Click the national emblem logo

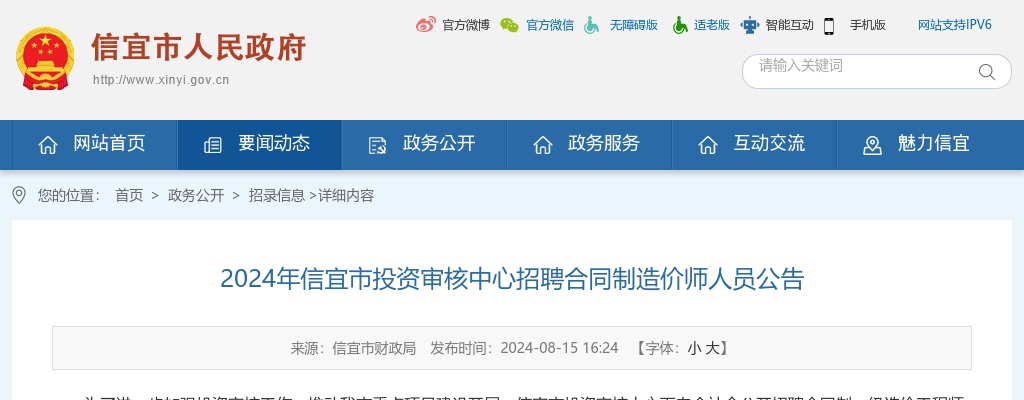(45, 58)
